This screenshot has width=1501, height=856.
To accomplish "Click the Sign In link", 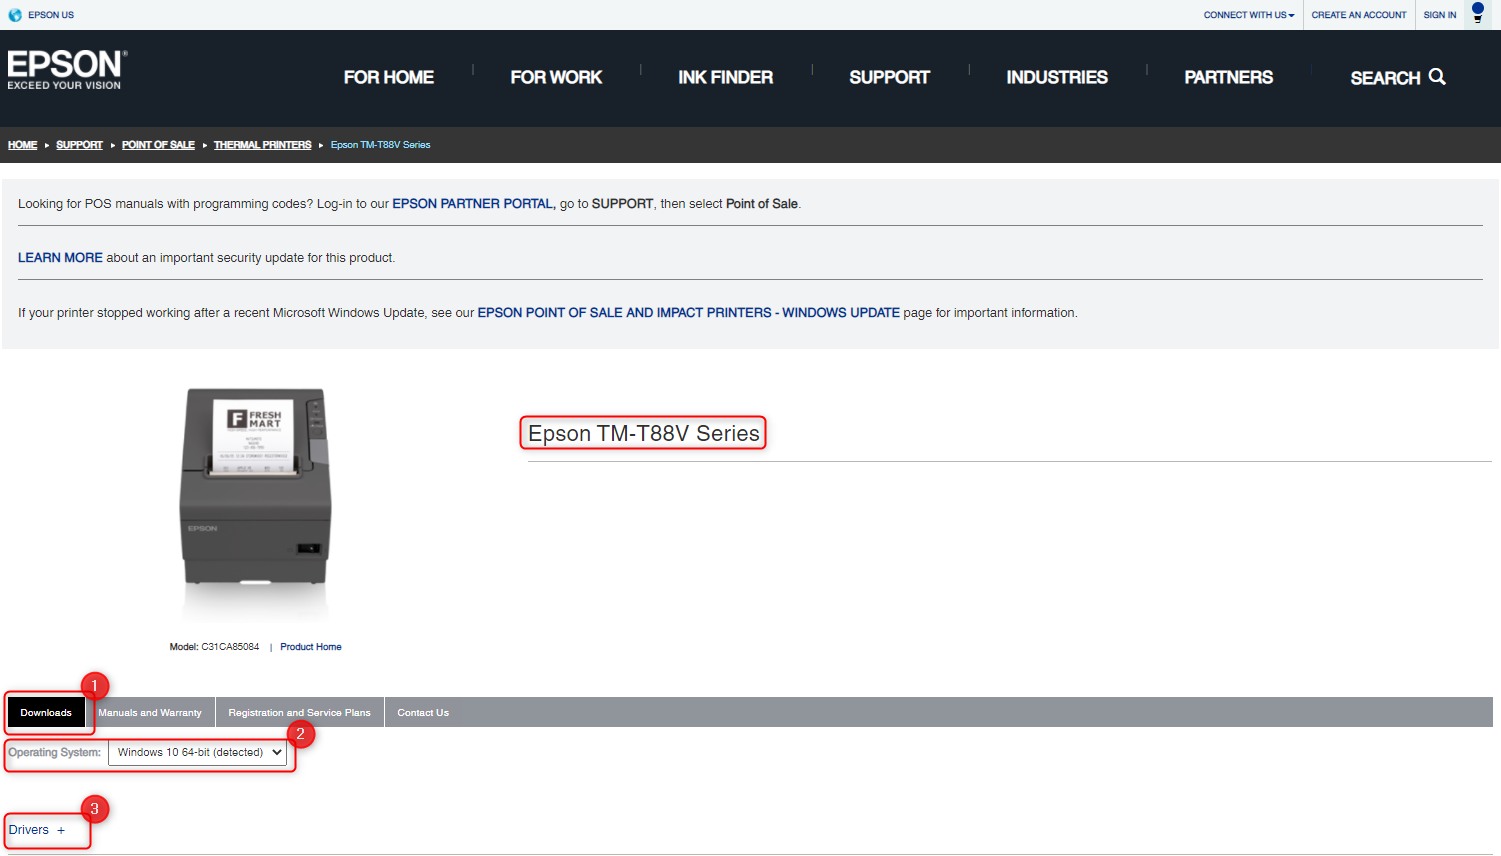I will click(1440, 15).
